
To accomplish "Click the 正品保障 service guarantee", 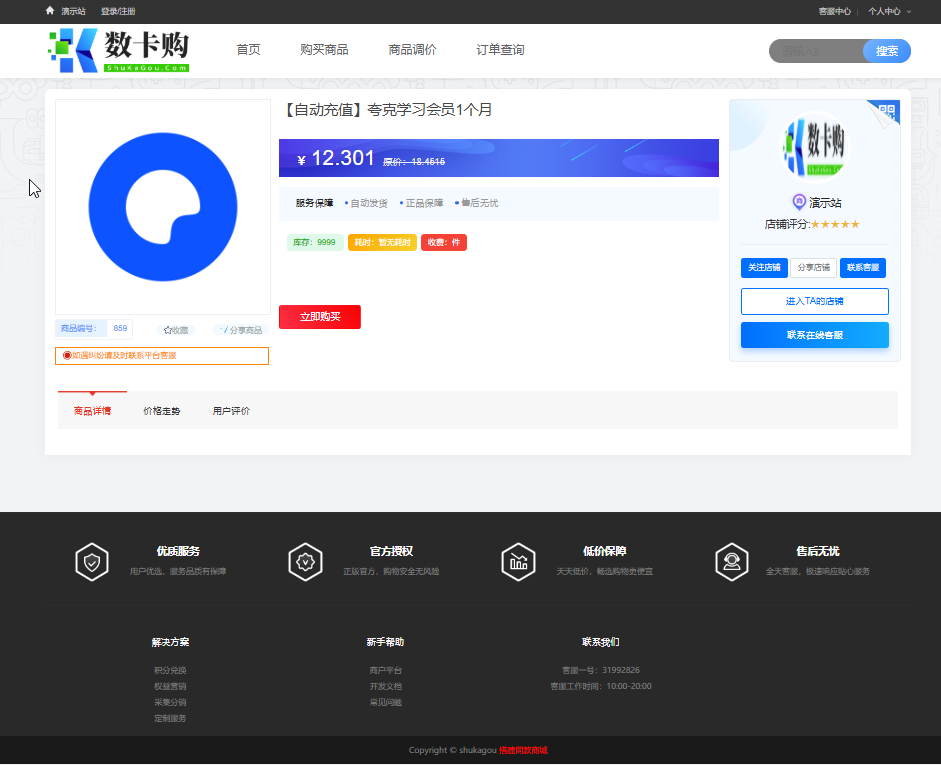I will [421, 203].
